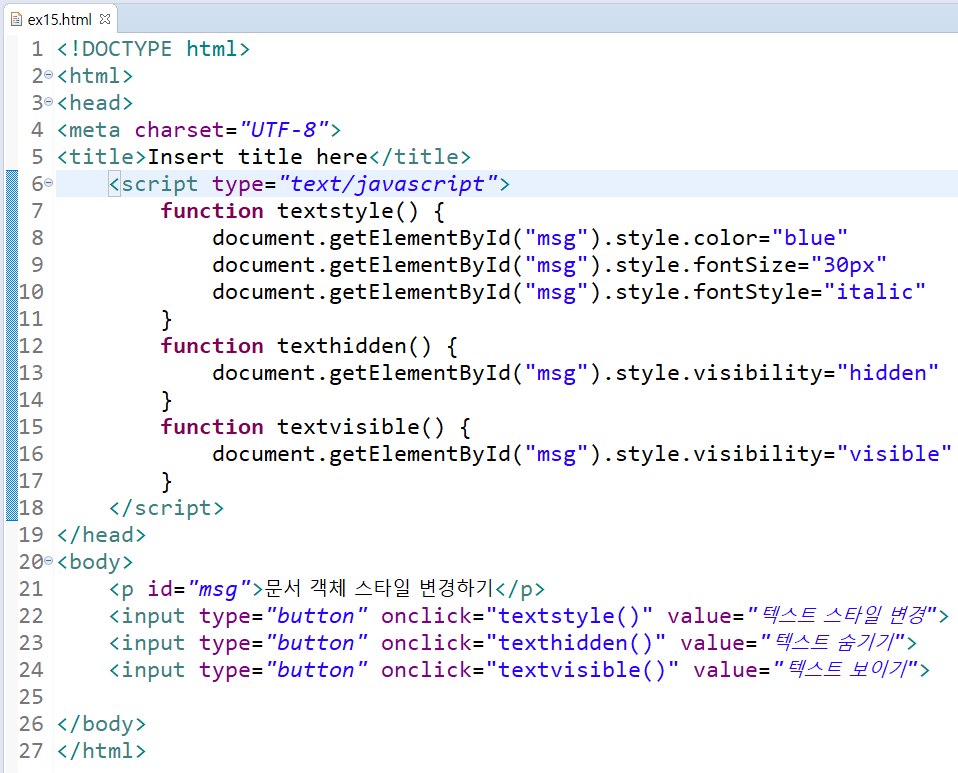The image size is (958, 773).
Task: Collapse the script fold on line 6
Action: 49,183
